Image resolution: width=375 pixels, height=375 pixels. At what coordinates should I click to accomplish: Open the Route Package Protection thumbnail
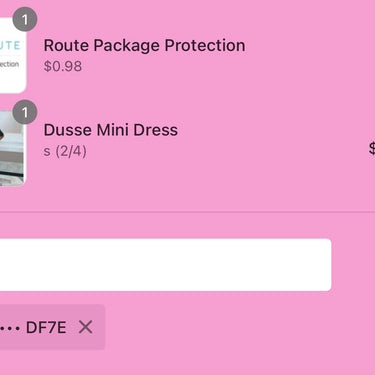click(x=13, y=55)
